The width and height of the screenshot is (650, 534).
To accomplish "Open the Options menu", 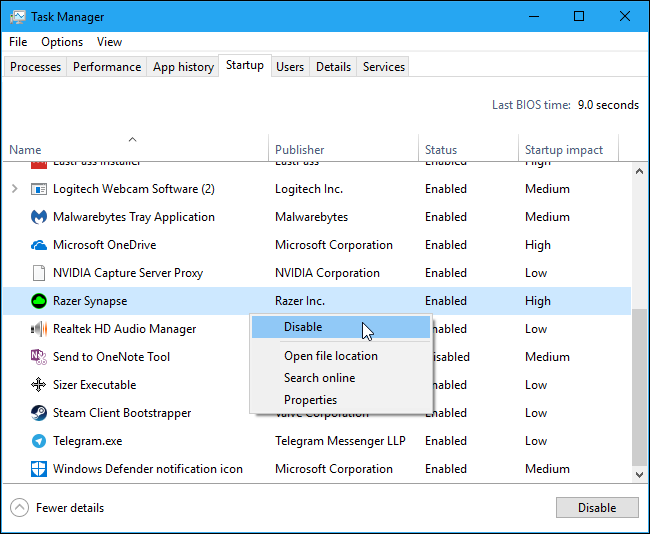I will [62, 42].
